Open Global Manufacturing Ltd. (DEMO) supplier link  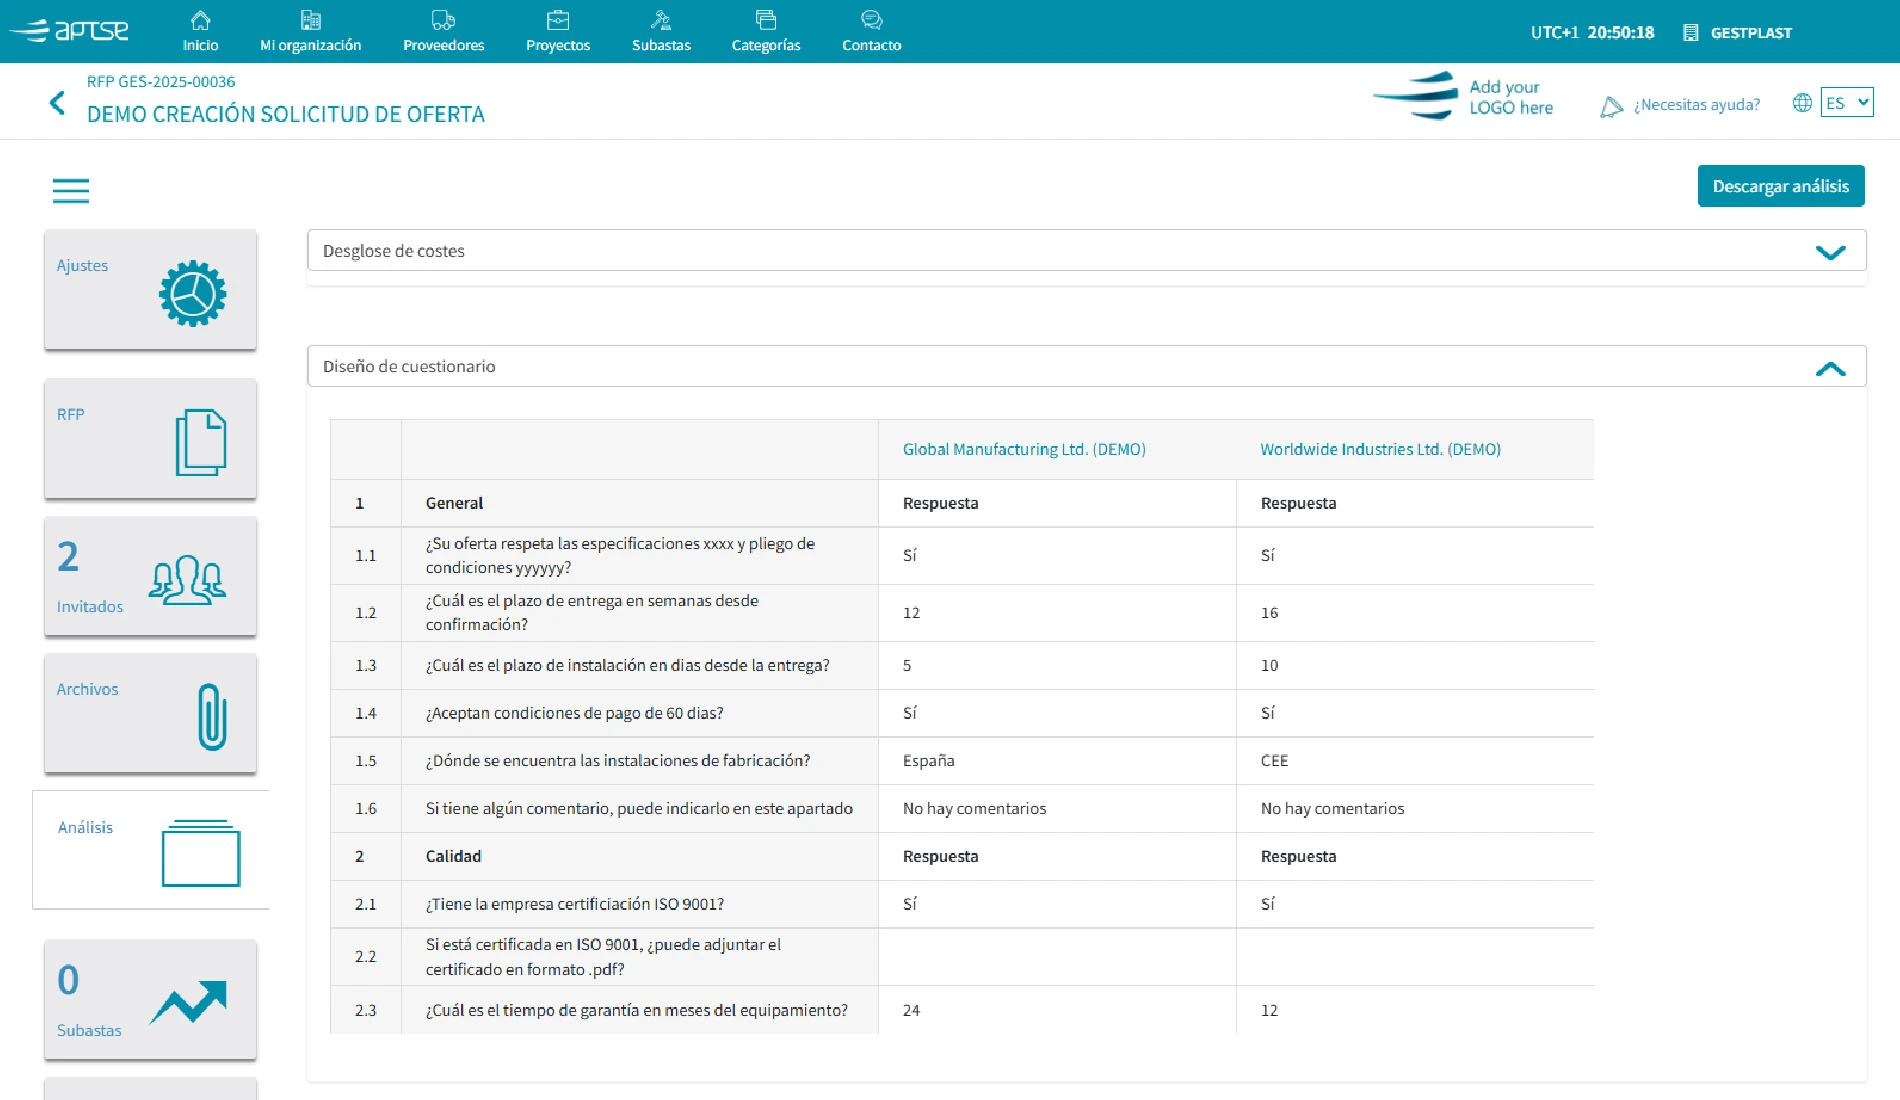1023,450
